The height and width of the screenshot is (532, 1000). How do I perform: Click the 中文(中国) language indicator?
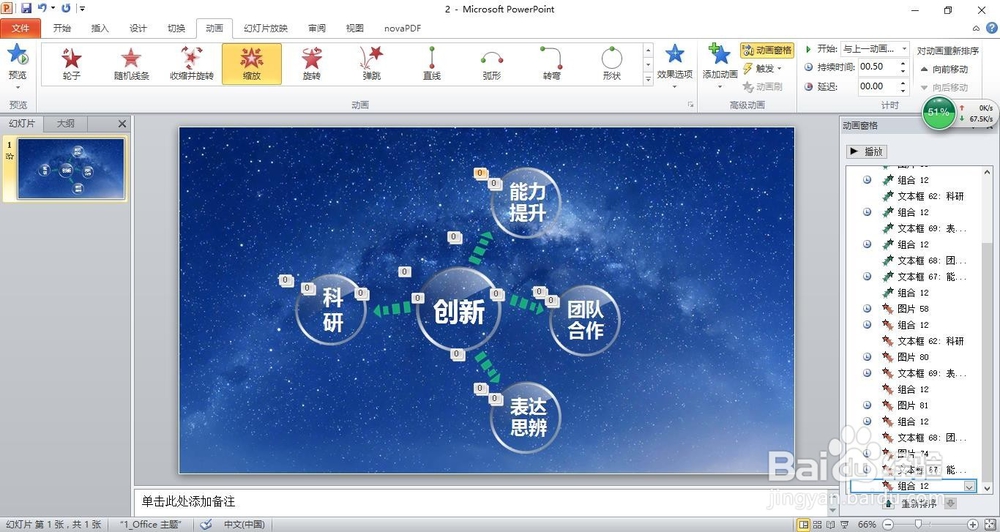[244, 524]
